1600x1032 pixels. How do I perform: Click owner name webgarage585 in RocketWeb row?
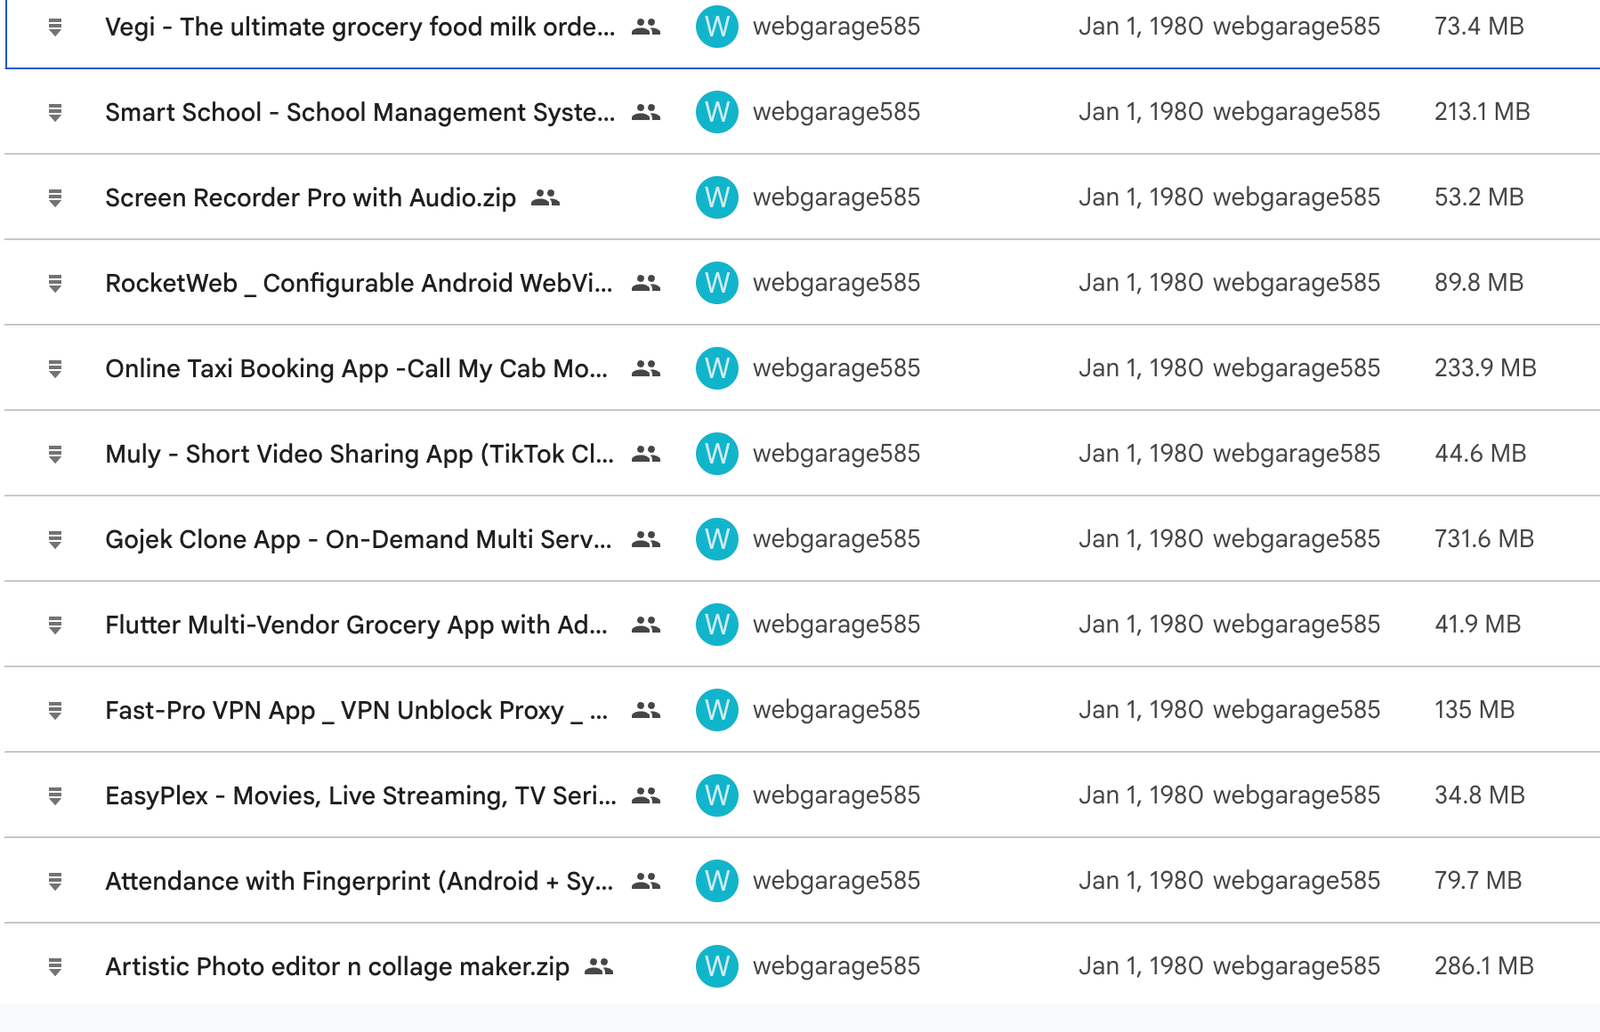pyautogui.click(x=836, y=283)
